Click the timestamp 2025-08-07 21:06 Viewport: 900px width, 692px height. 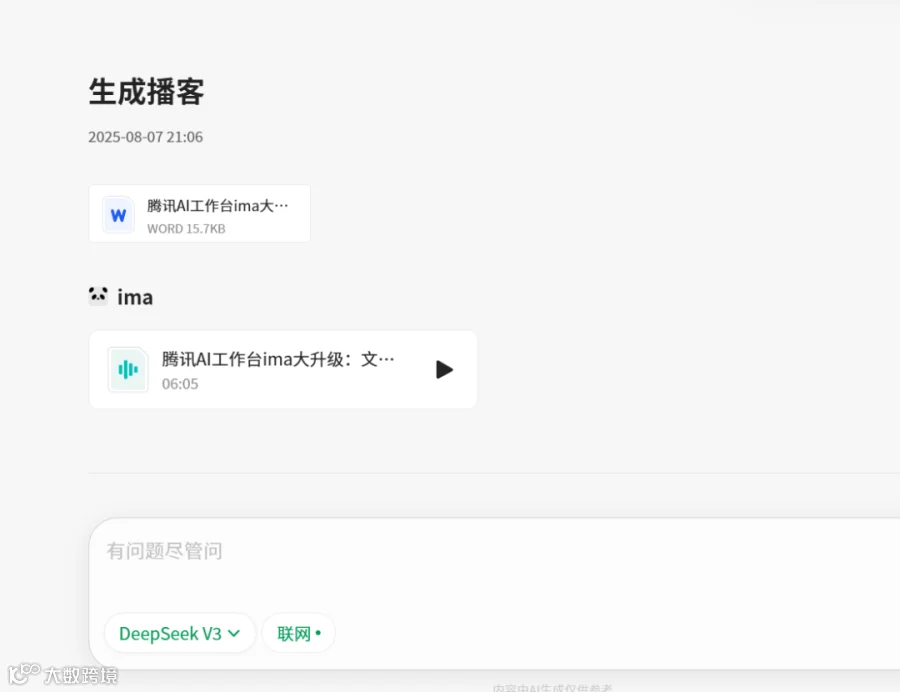pyautogui.click(x=145, y=137)
